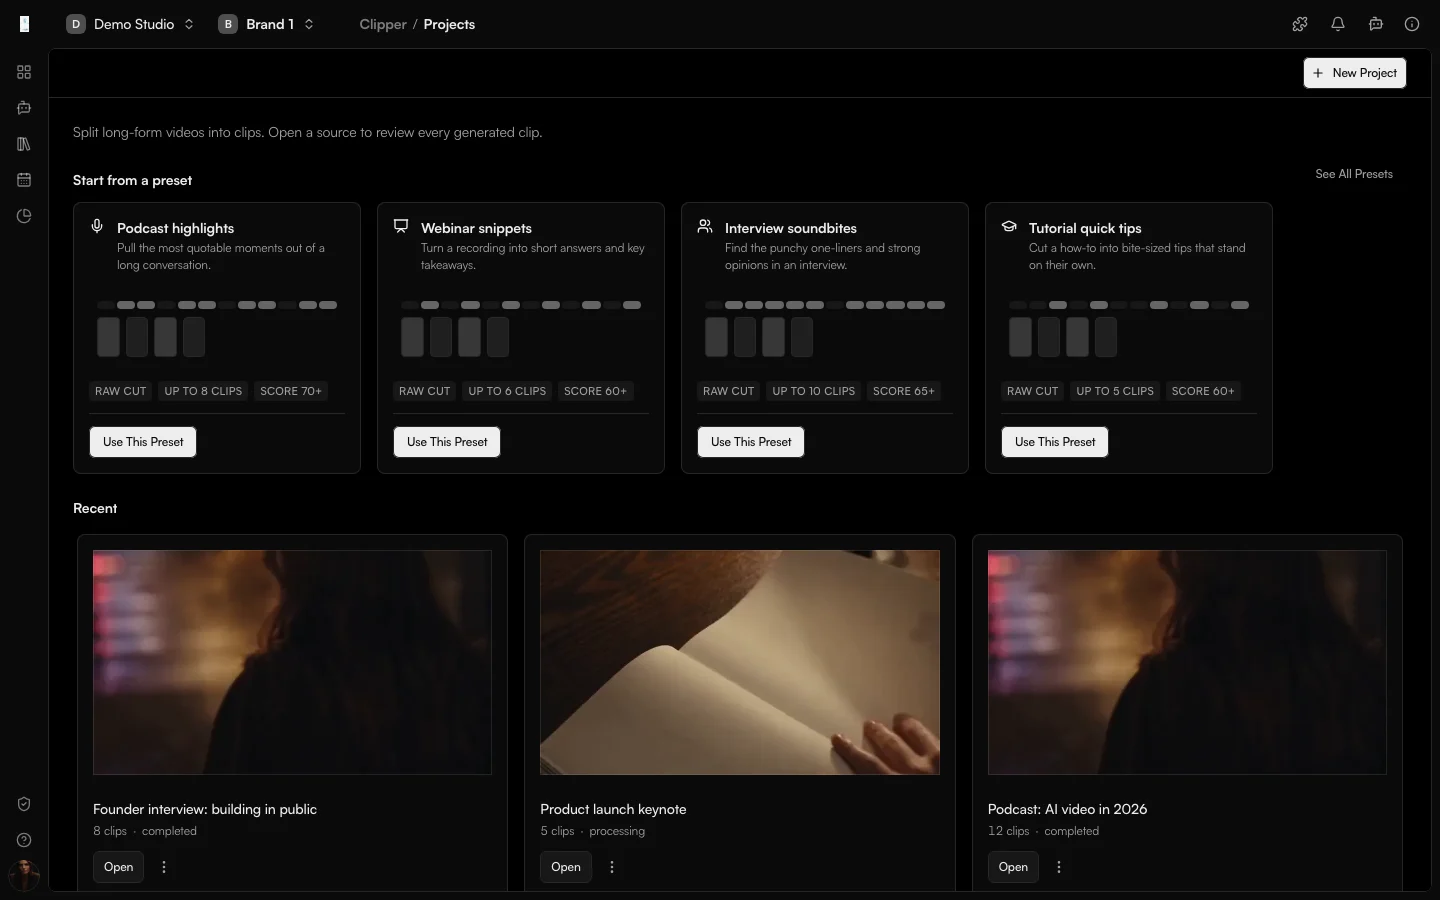The width and height of the screenshot is (1440, 900).
Task: Use the Interview soundbites preset
Action: coord(751,442)
